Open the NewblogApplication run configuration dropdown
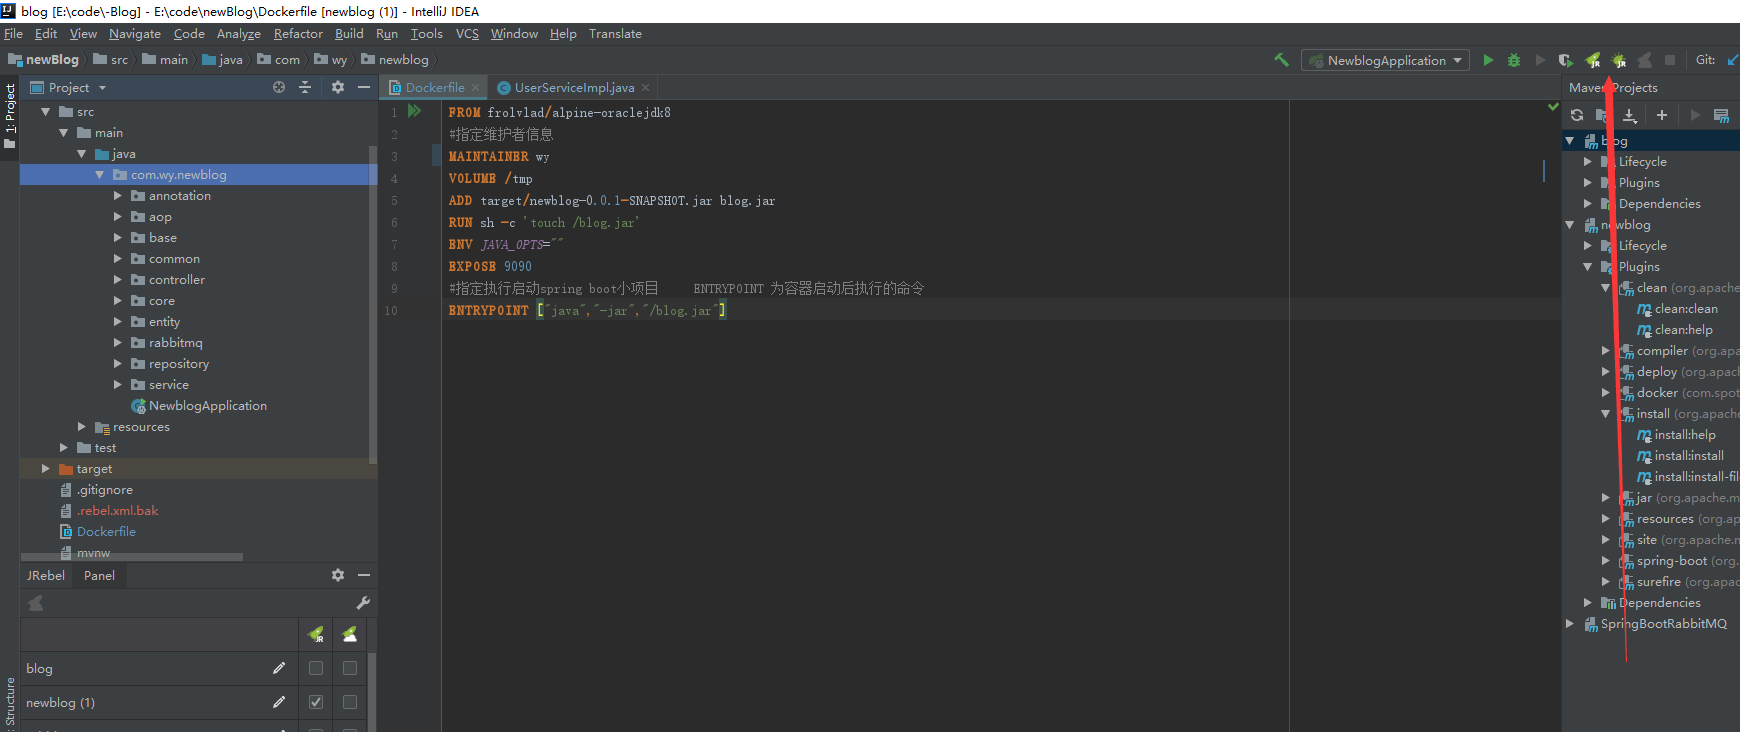This screenshot has width=1740, height=732. point(1457,61)
